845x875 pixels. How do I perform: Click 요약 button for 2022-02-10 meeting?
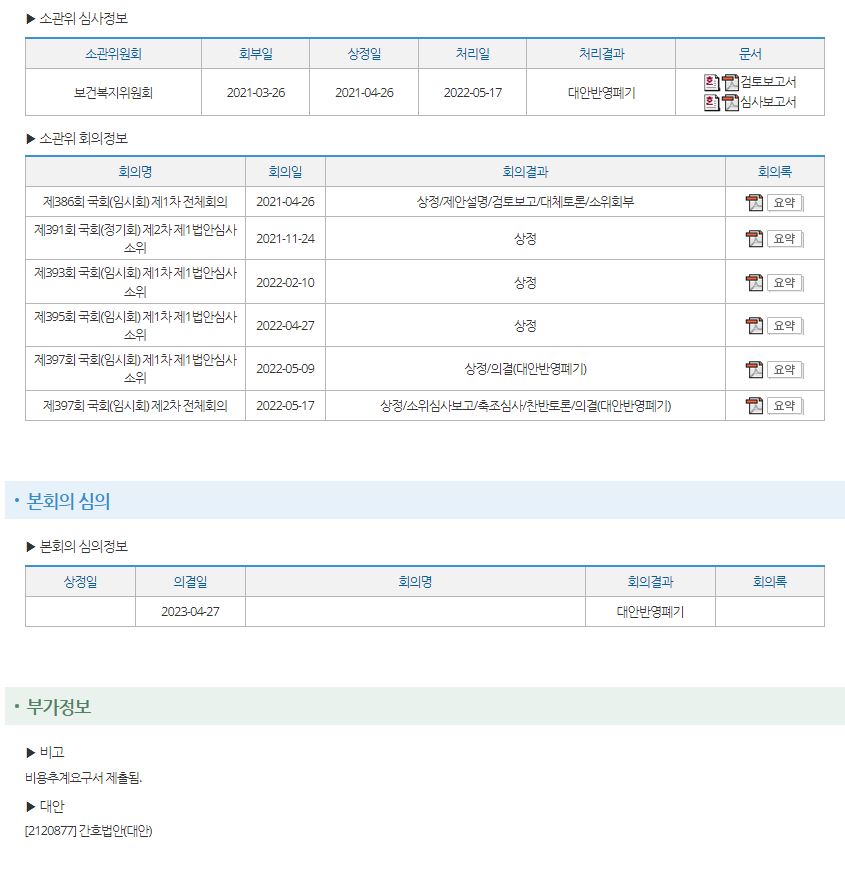(785, 282)
